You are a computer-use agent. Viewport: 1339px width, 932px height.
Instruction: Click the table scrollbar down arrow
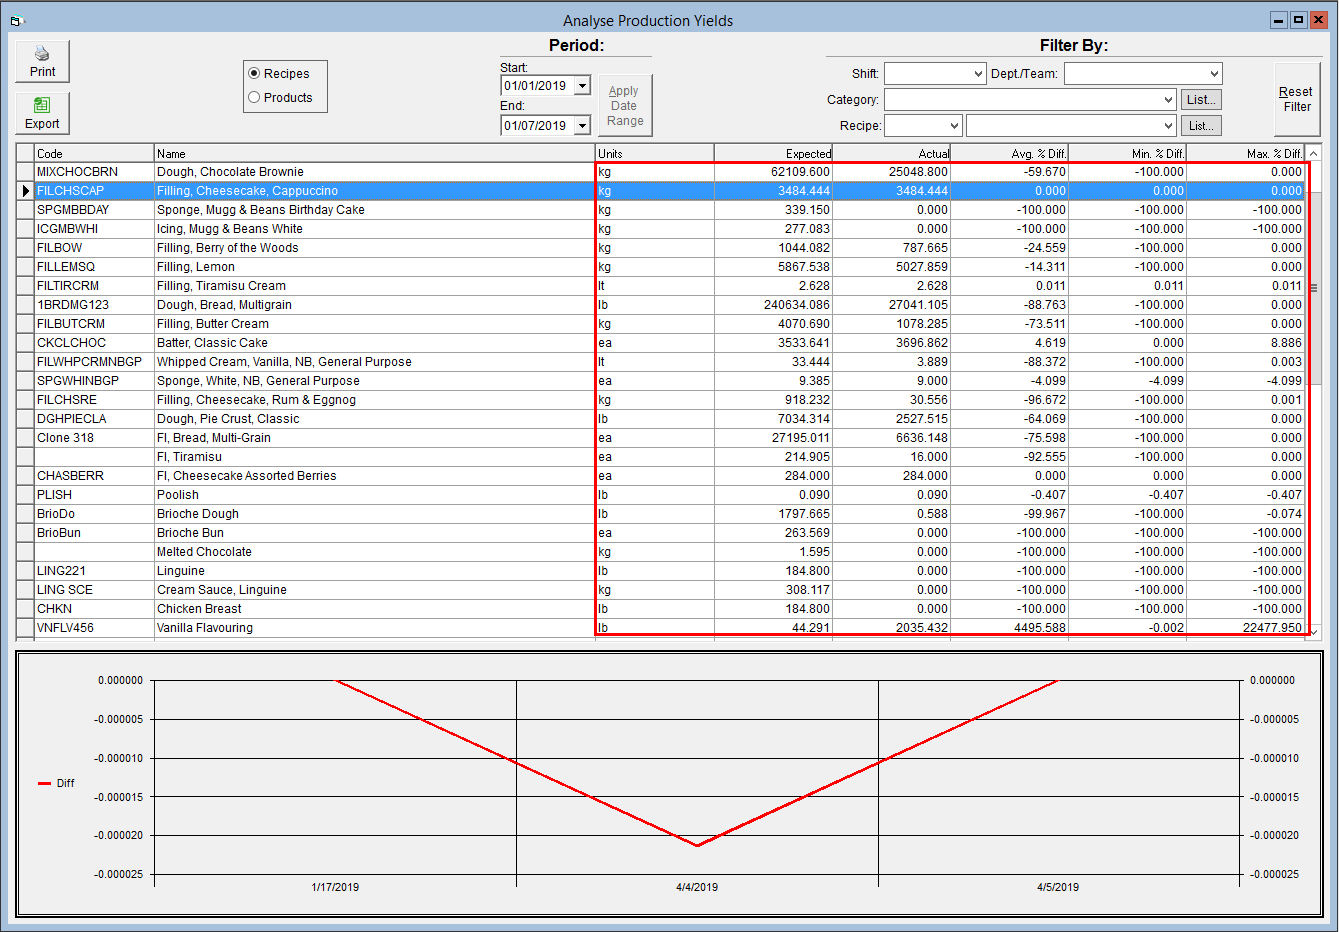click(1314, 631)
